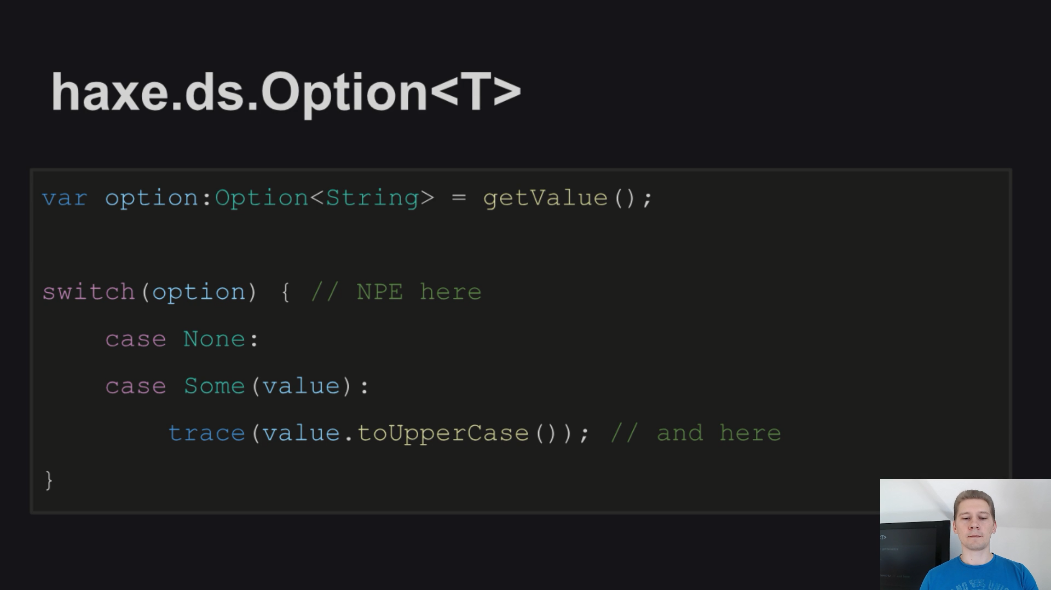Image resolution: width=1051 pixels, height=590 pixels.
Task: Select the String type parameter
Action: pos(373,198)
